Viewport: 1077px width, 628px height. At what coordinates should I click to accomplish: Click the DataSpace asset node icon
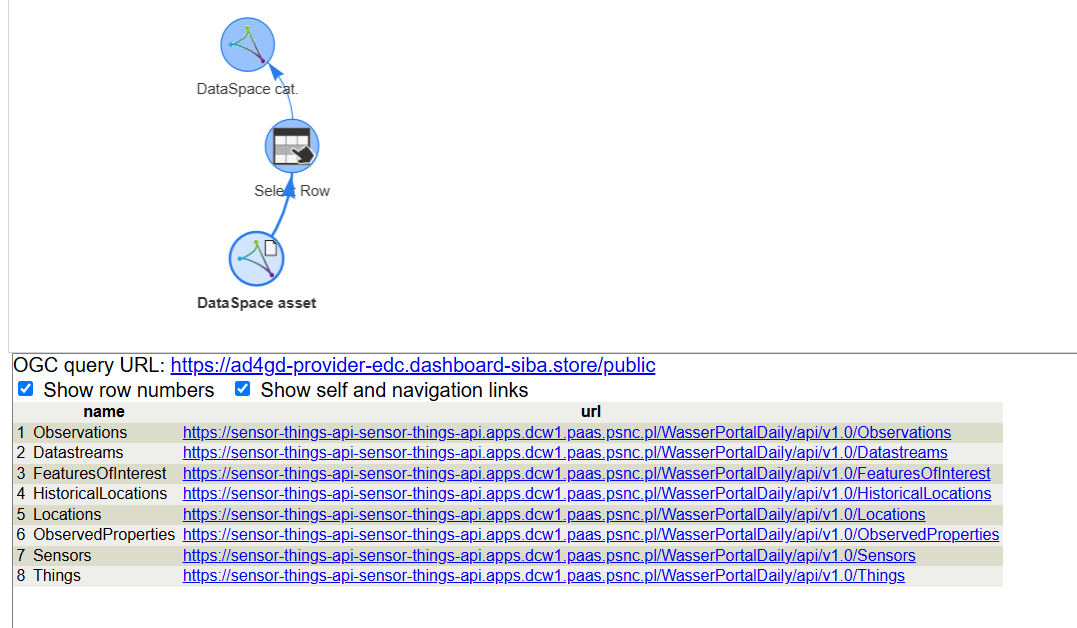[257, 258]
